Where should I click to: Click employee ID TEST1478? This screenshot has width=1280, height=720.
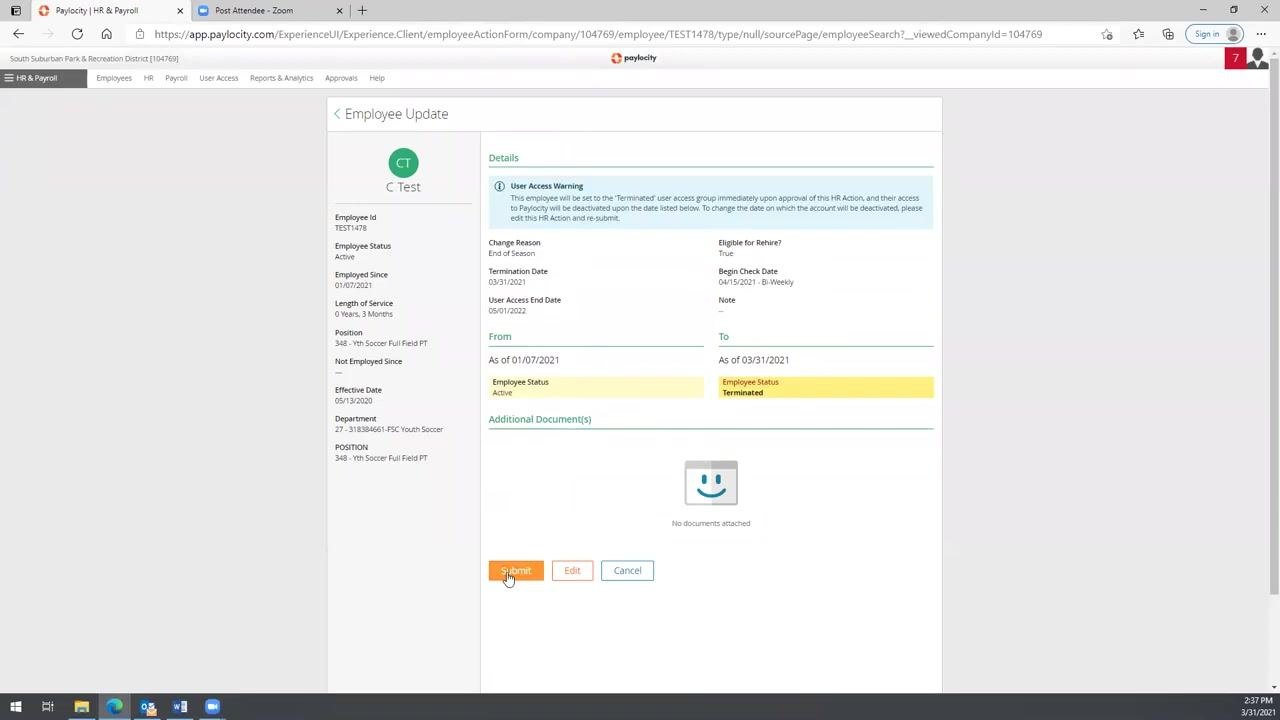351,228
